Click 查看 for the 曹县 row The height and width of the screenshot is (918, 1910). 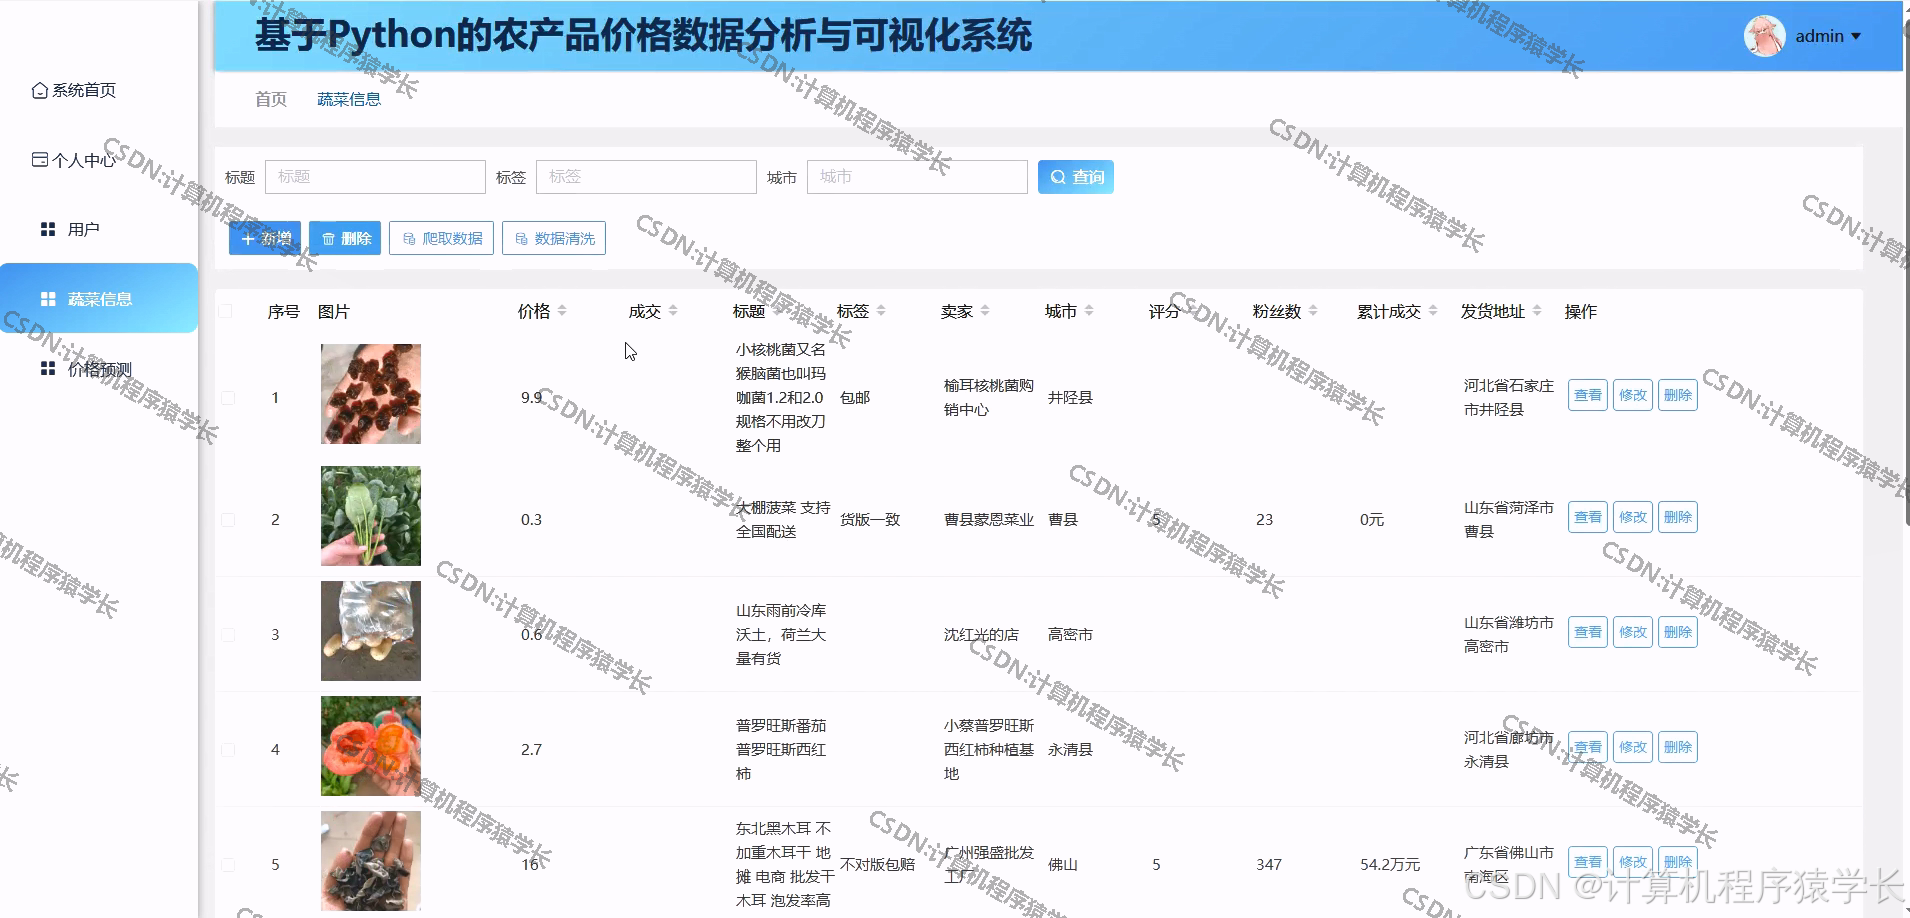[x=1588, y=517]
